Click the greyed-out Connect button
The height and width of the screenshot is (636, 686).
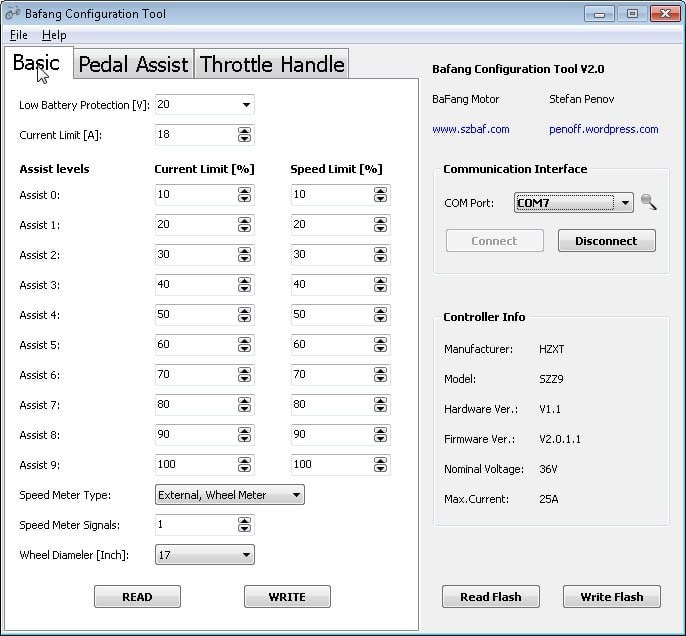pos(495,241)
